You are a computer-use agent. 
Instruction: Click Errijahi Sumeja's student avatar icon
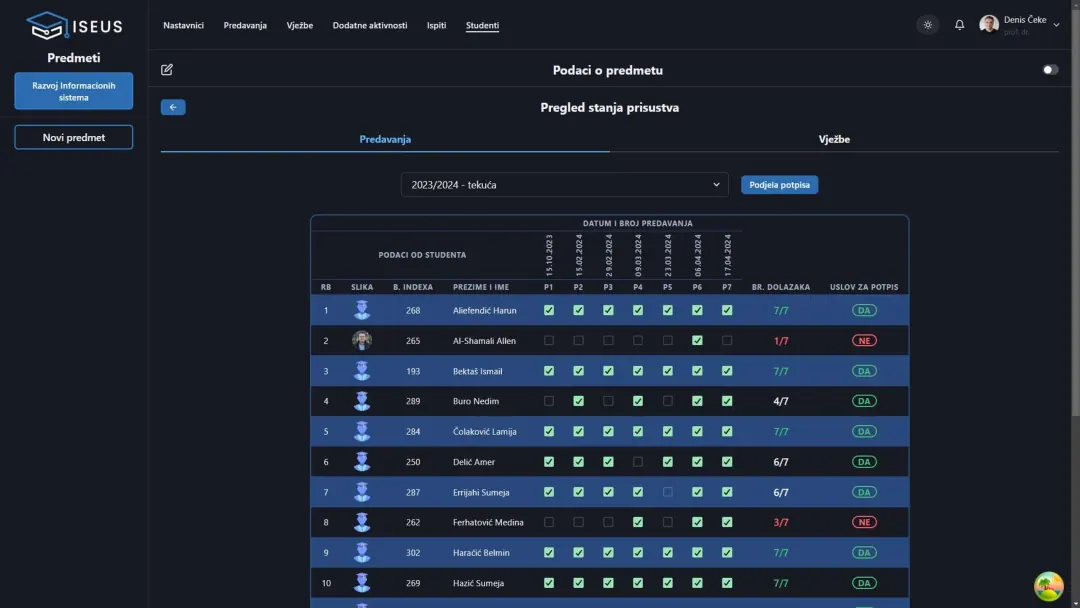pos(362,492)
